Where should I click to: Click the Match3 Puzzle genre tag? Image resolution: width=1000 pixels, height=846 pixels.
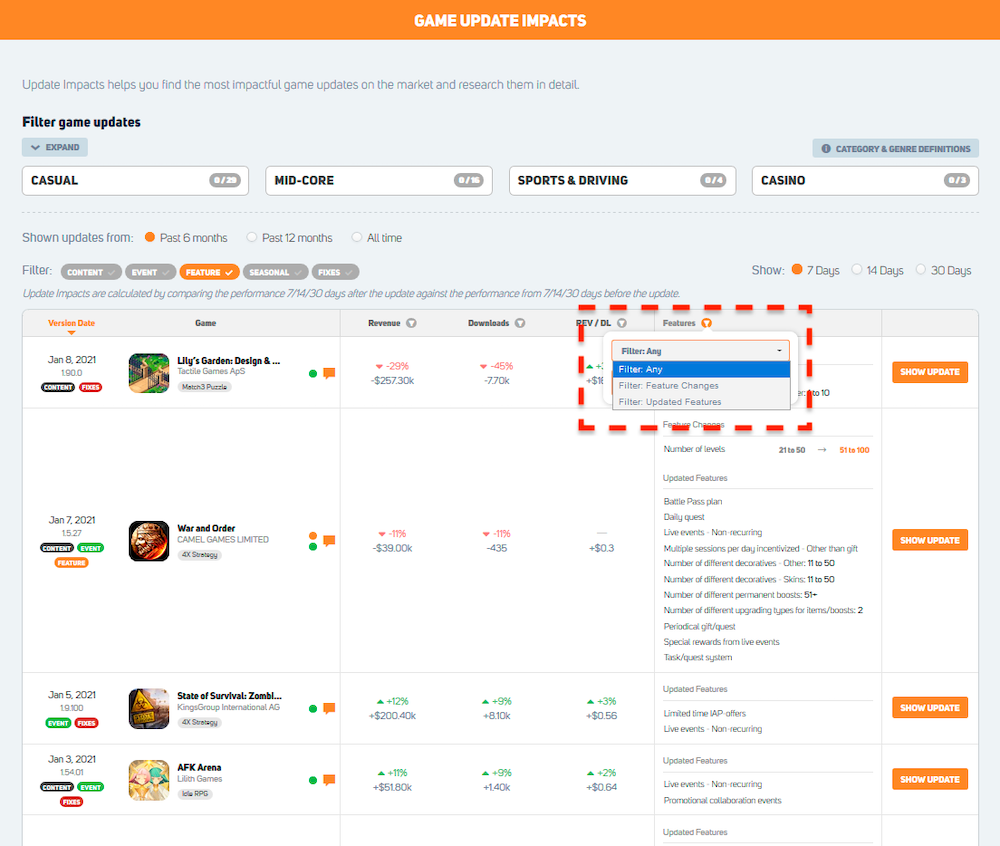[x=204, y=387]
